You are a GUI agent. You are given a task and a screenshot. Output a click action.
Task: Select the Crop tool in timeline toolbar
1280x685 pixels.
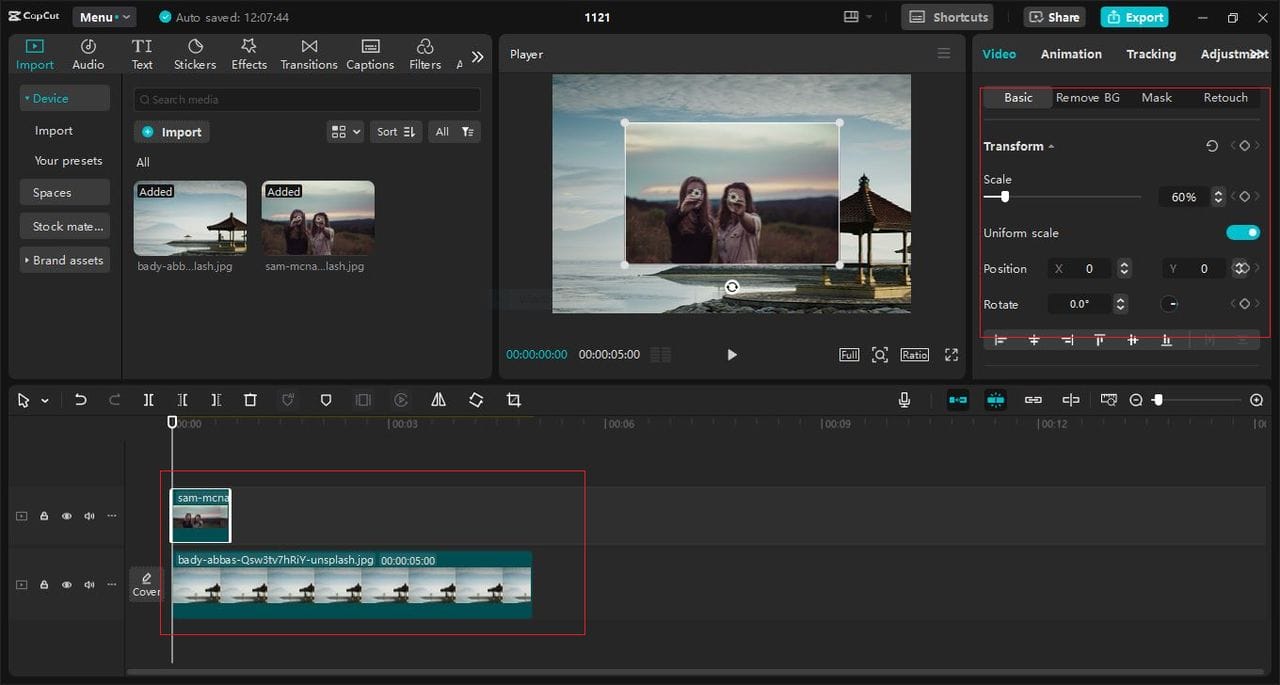coord(513,400)
